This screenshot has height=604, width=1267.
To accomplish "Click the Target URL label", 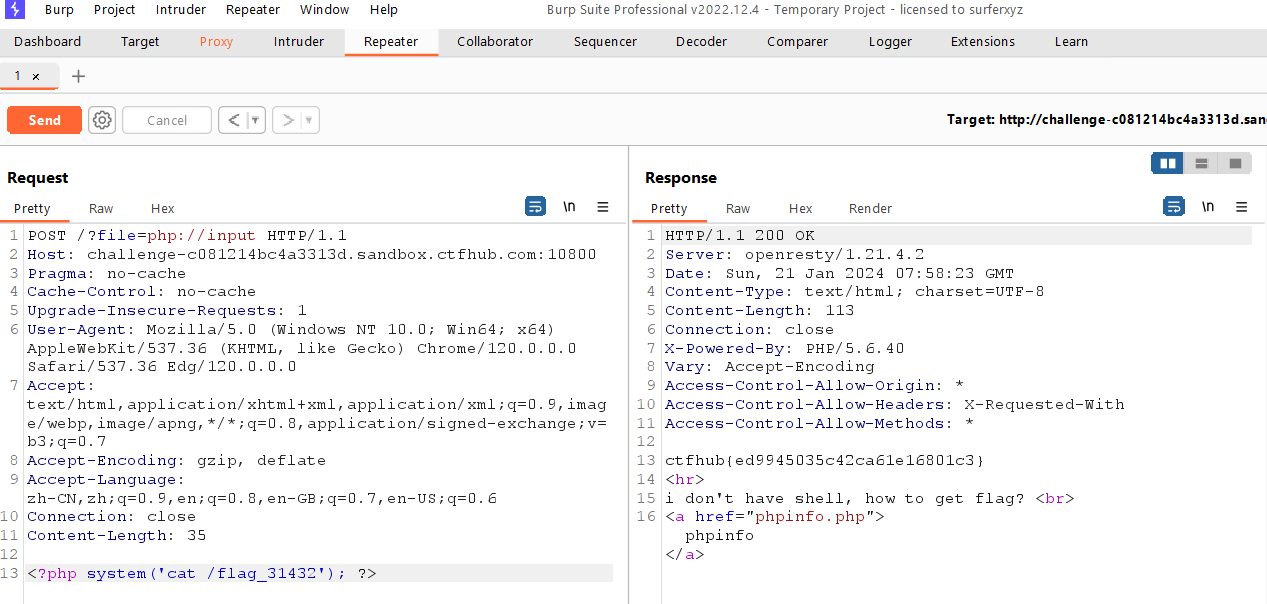I will tap(1106, 120).
